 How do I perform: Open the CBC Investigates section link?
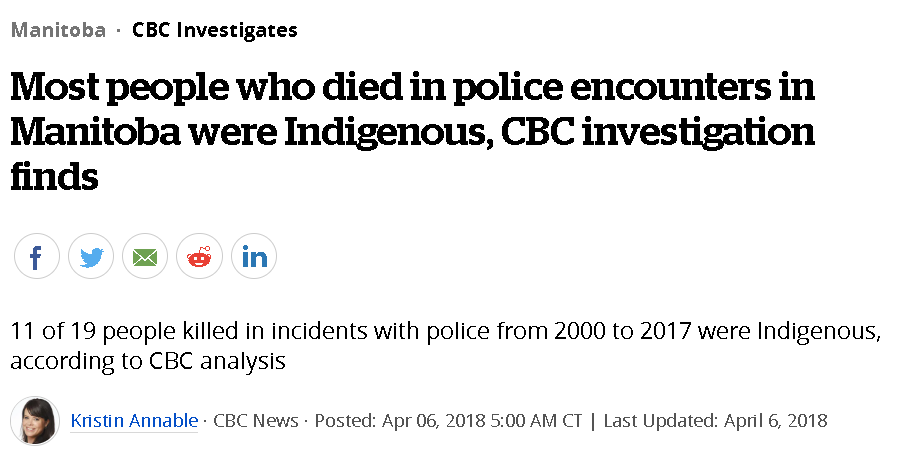tap(215, 30)
